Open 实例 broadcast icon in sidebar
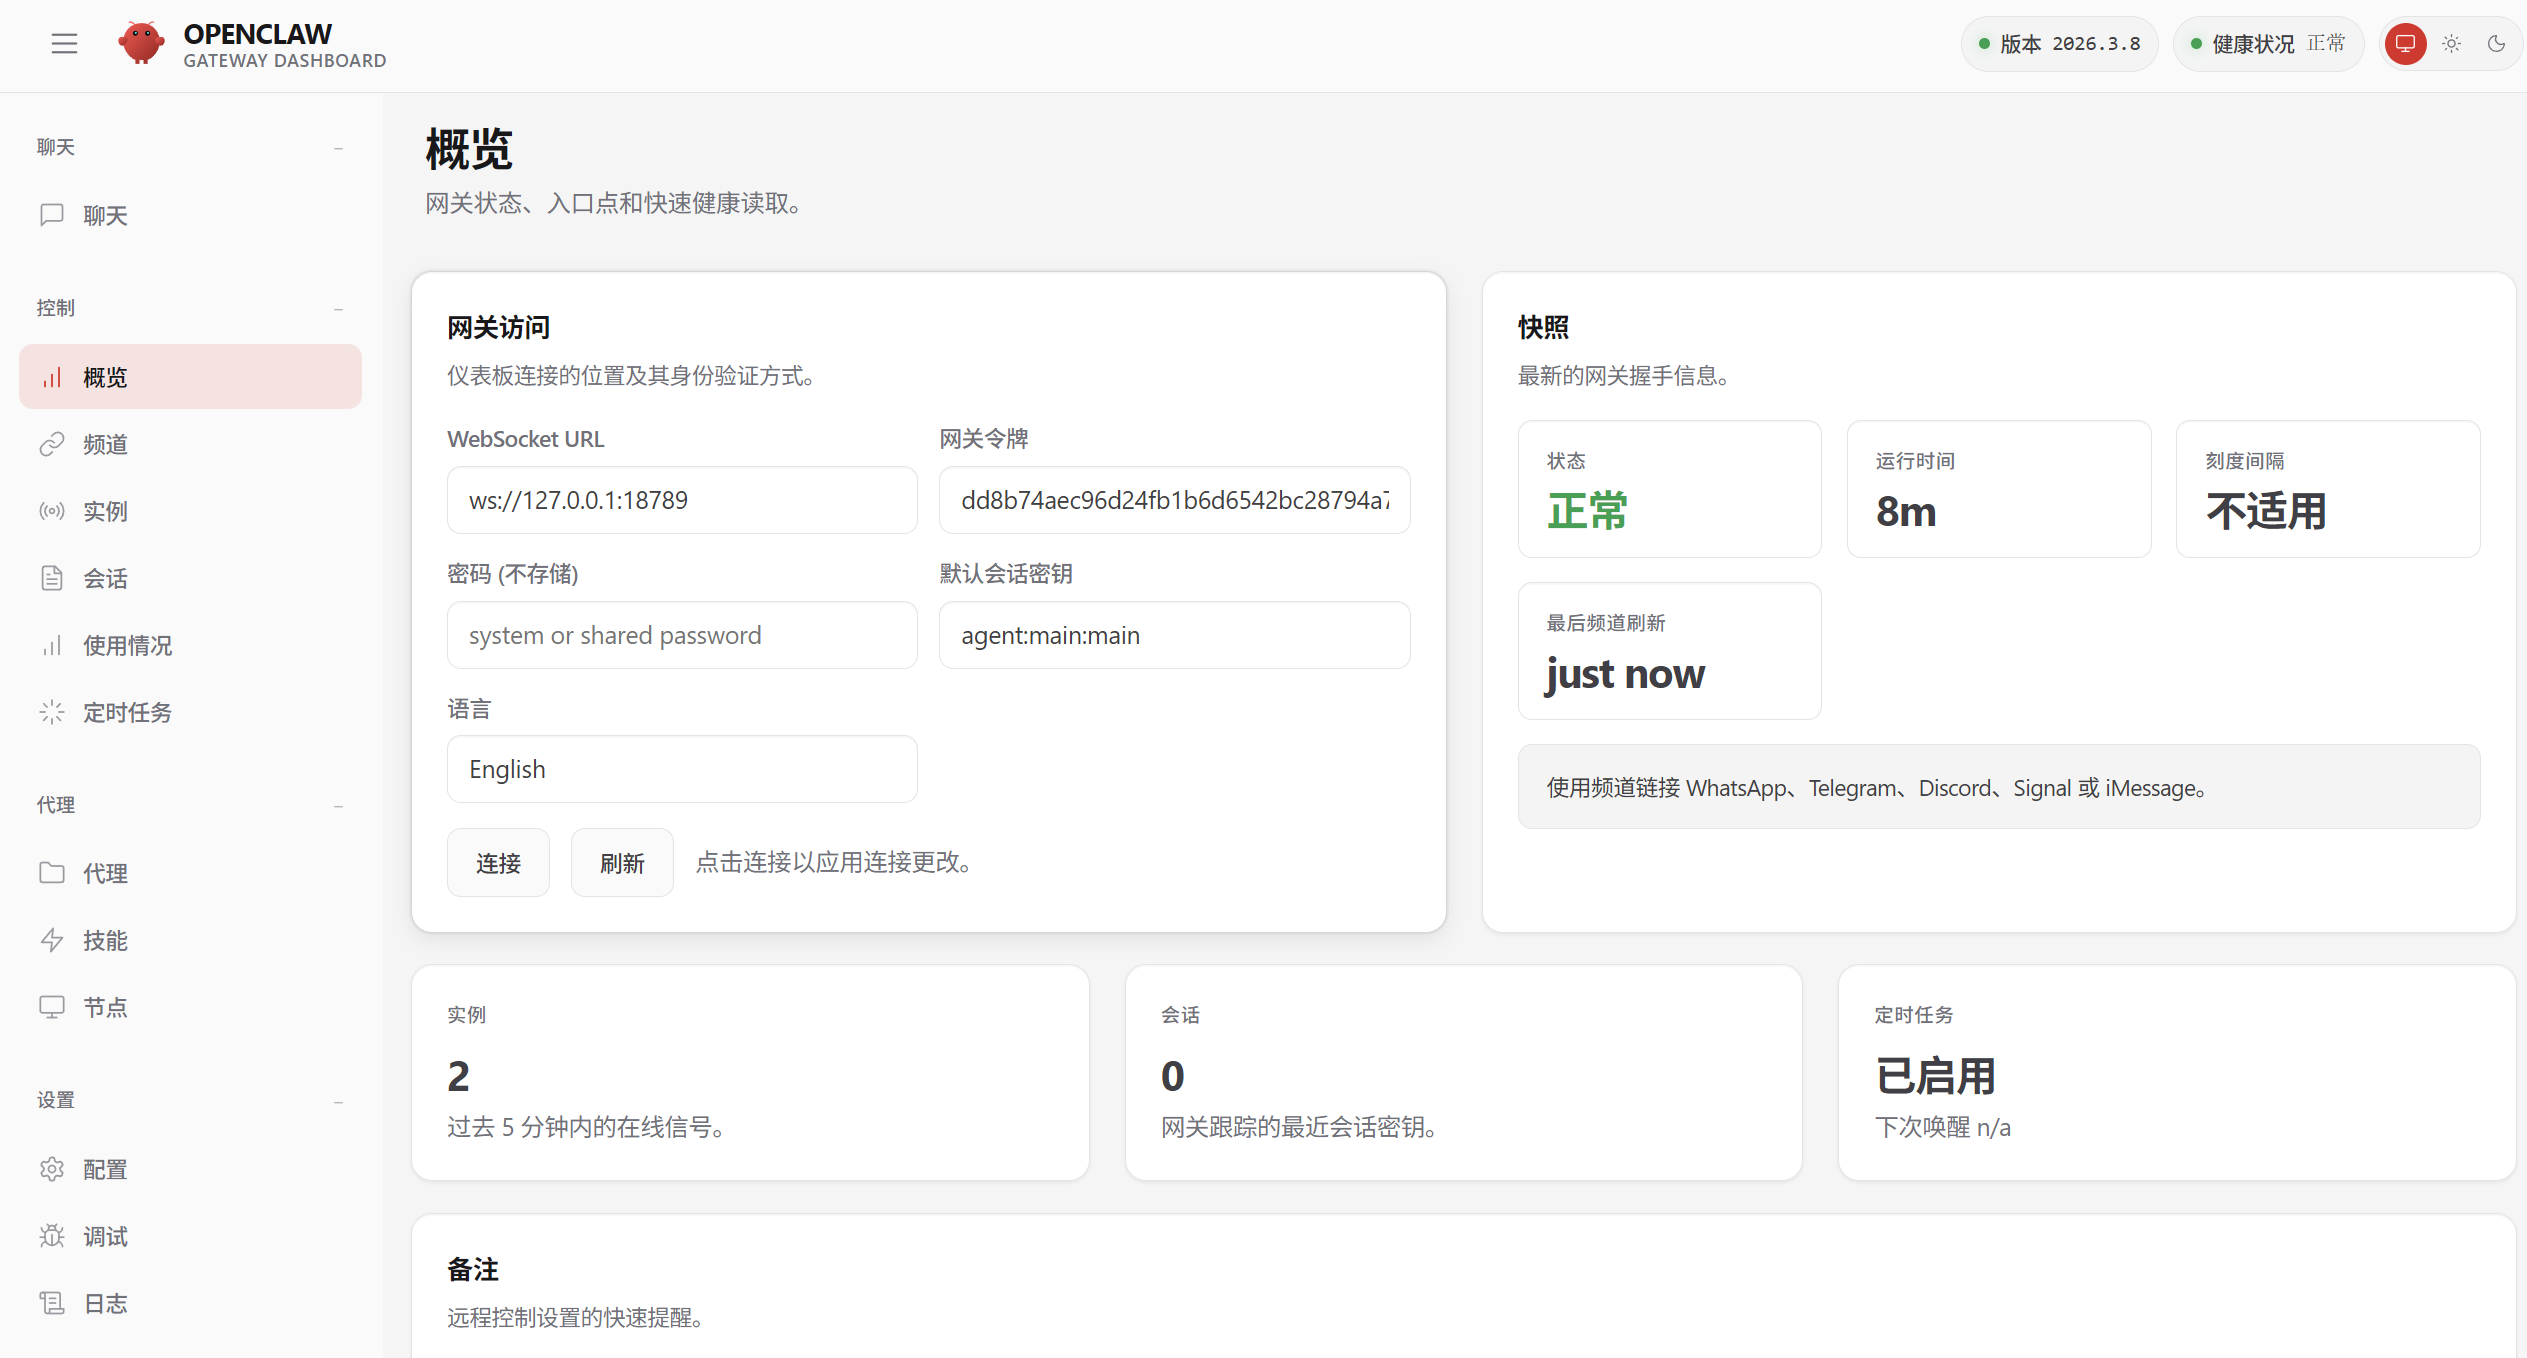This screenshot has width=2527, height=1358. (52, 511)
